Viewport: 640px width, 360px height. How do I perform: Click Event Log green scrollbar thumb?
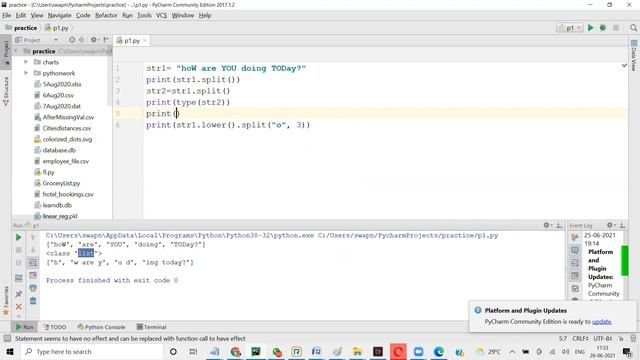click(624, 260)
